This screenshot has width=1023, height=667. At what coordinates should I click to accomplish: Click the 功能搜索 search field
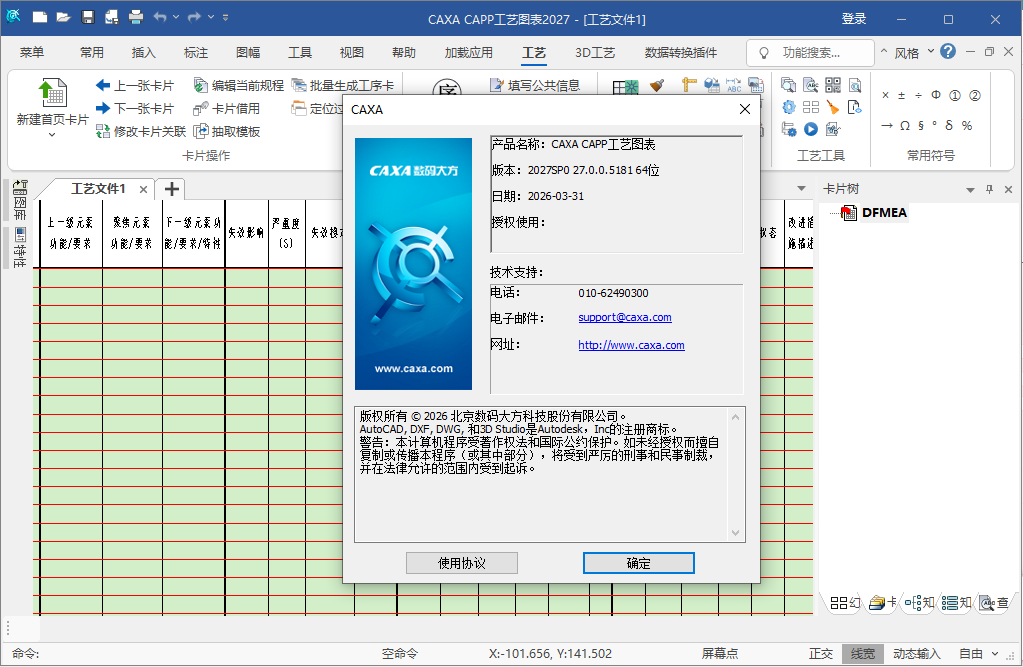click(x=810, y=53)
